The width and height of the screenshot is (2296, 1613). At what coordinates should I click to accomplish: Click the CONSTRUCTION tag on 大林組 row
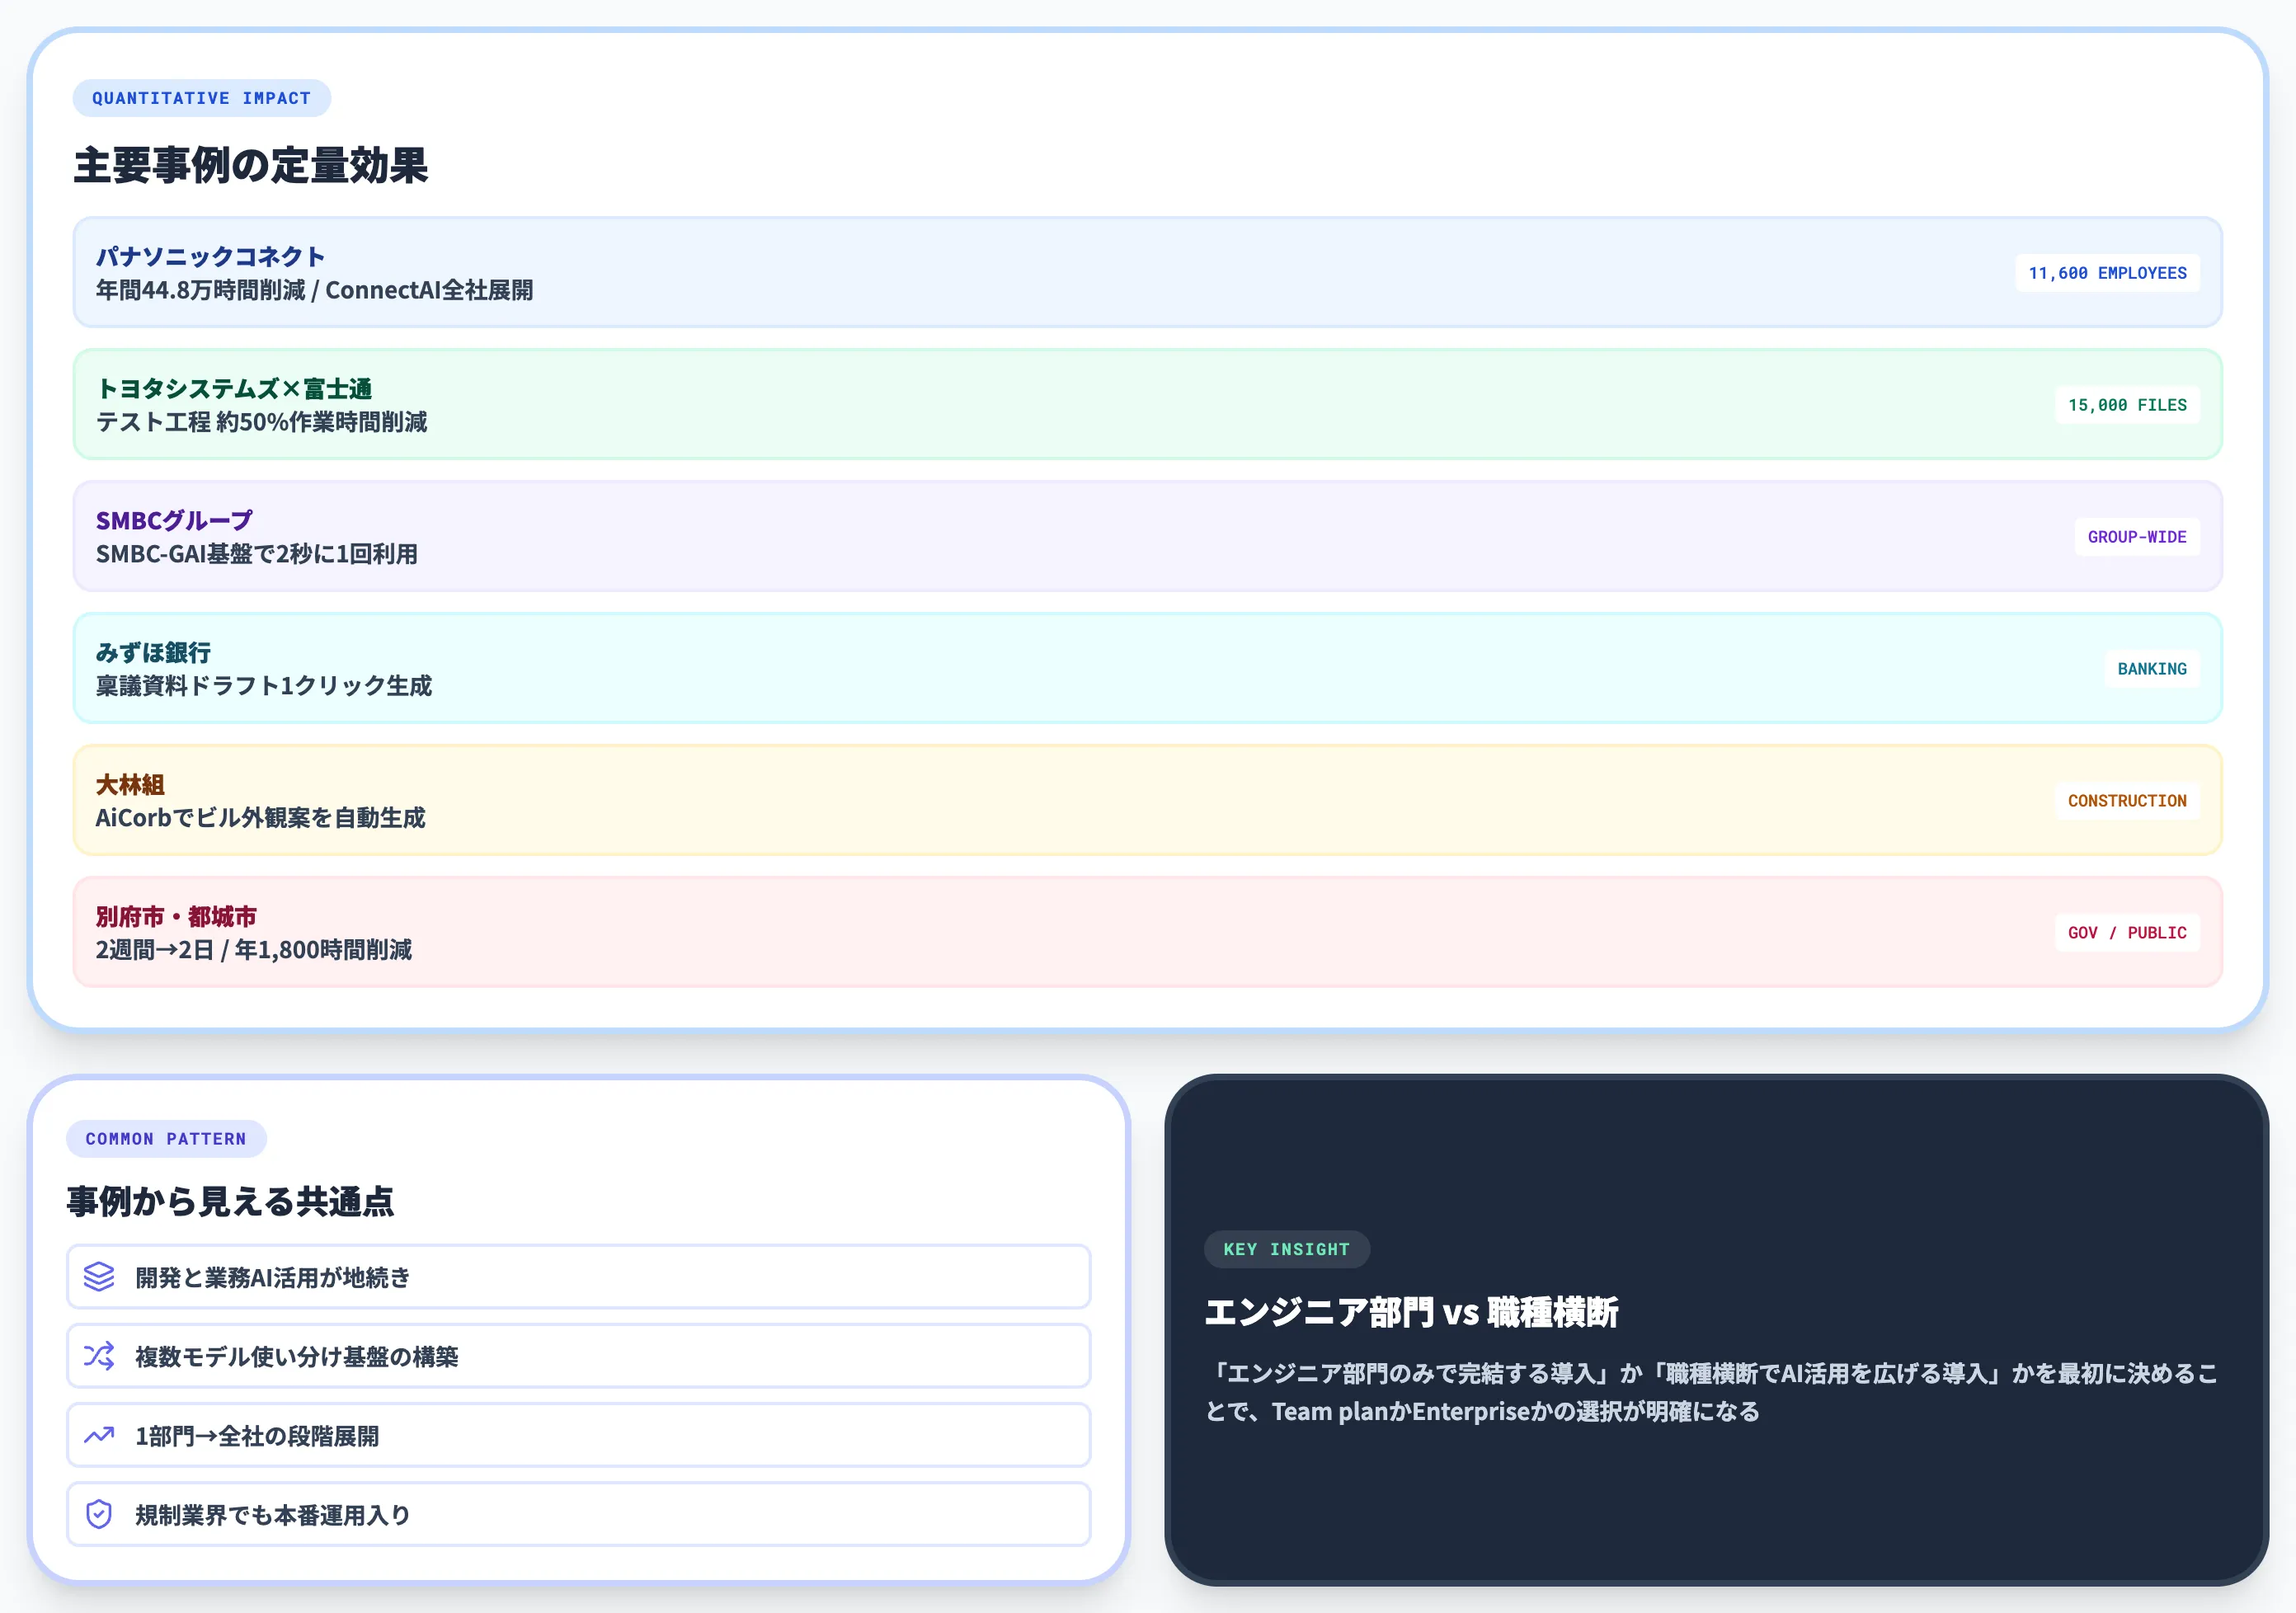tap(2127, 801)
